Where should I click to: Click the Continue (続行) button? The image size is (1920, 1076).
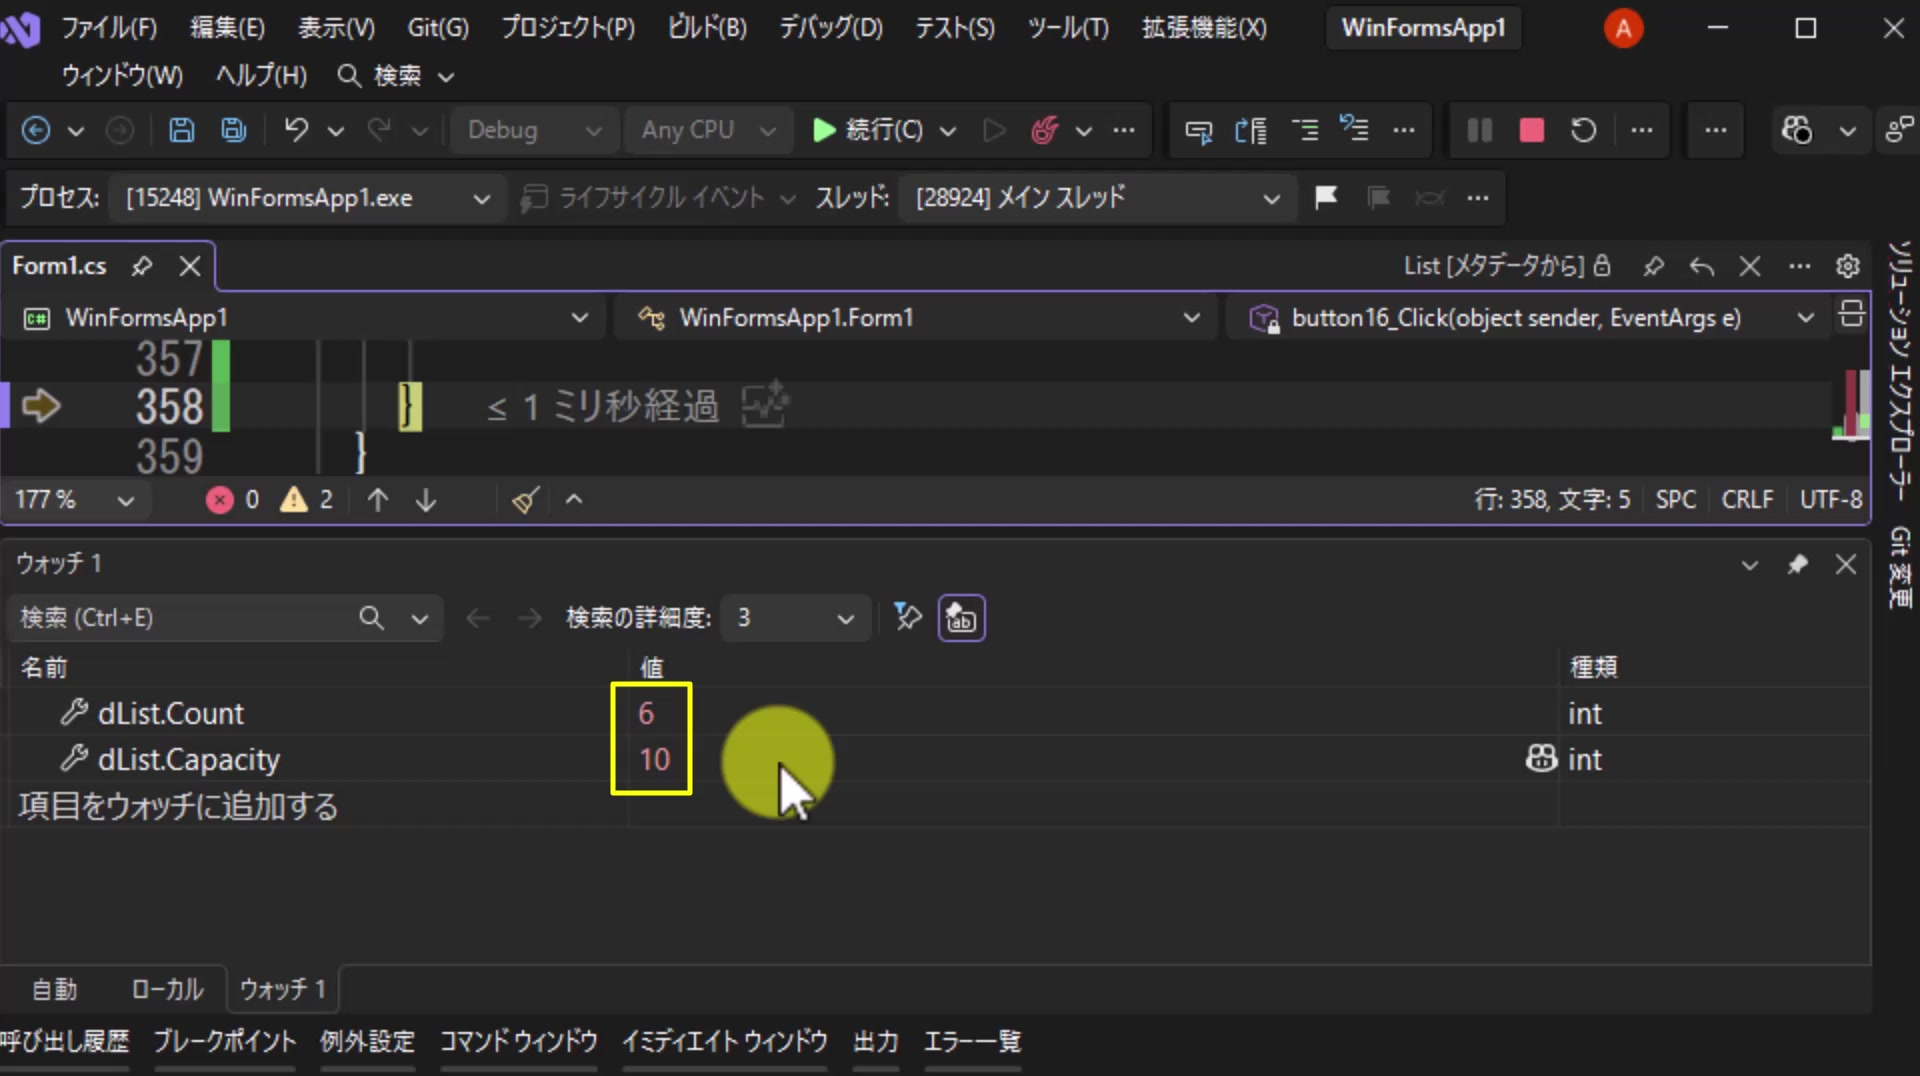tap(867, 130)
